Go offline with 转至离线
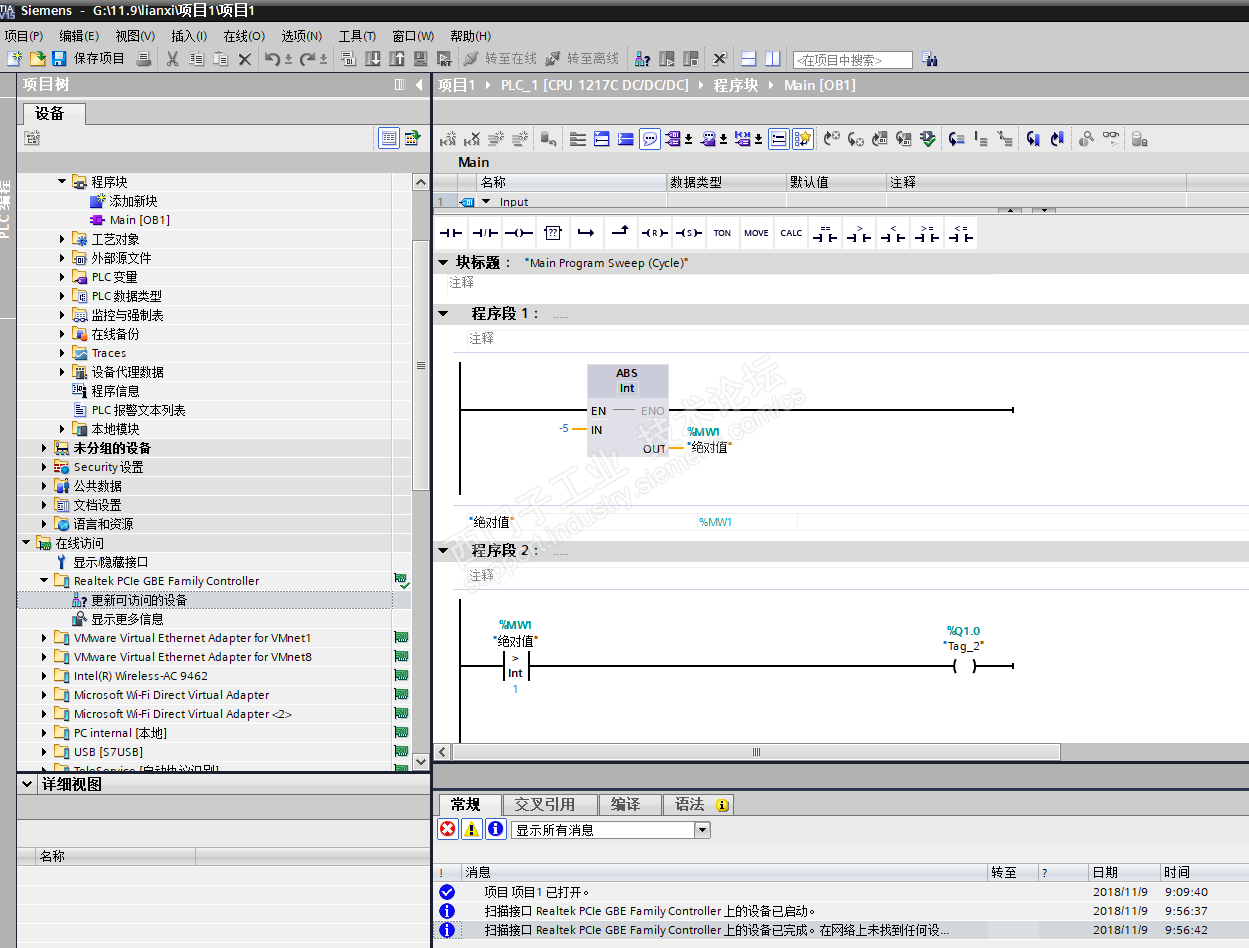Screen dimensions: 1249x948 pyautogui.click(x=582, y=59)
